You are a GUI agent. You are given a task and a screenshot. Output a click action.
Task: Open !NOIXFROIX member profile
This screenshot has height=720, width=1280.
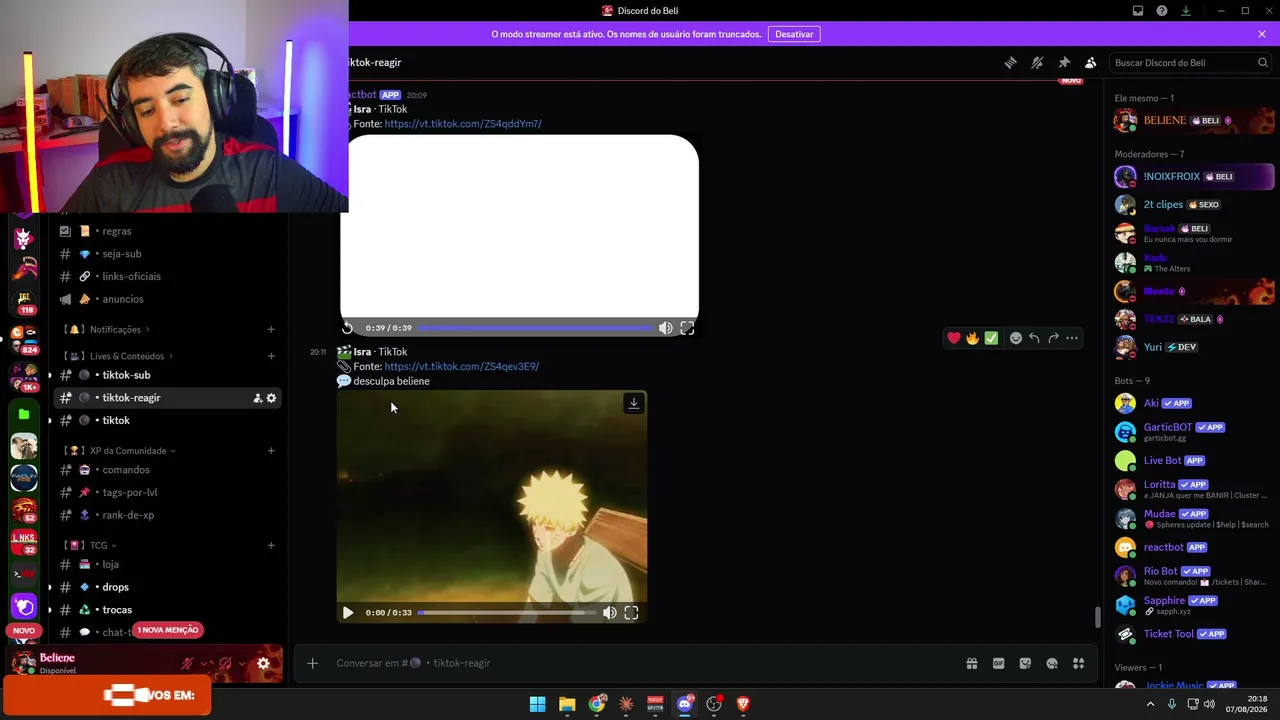coord(1194,177)
